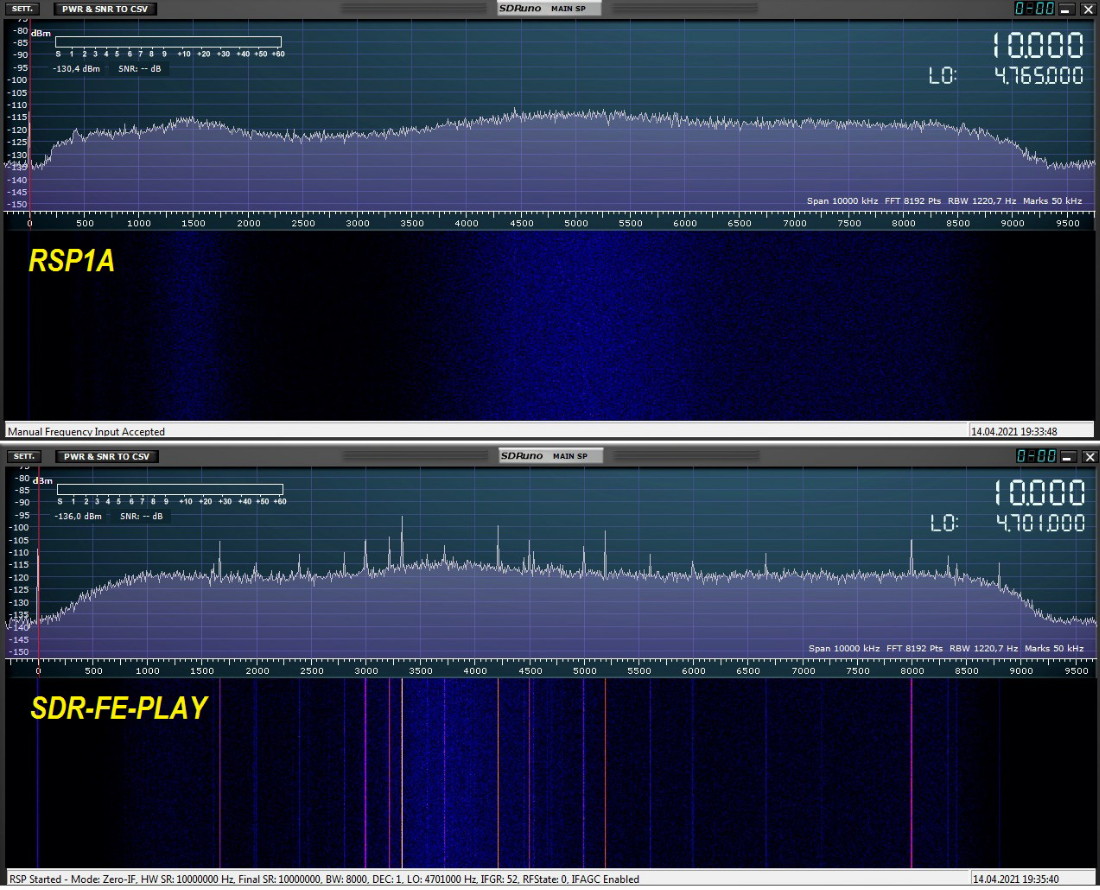
Task: Click the S-meter bar in SDR-FE-PLAY window
Action: point(170,490)
